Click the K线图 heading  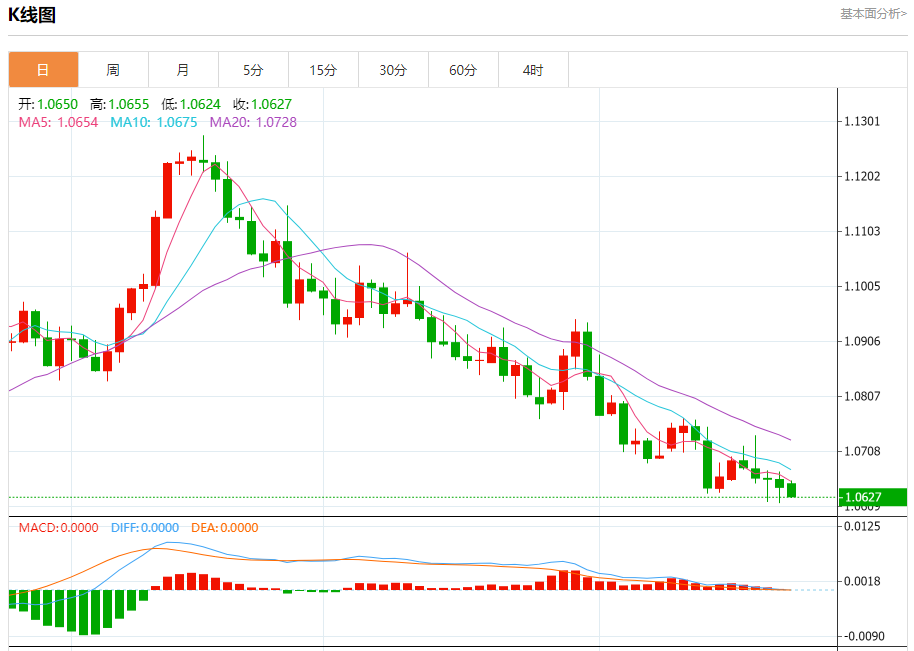coord(32,15)
